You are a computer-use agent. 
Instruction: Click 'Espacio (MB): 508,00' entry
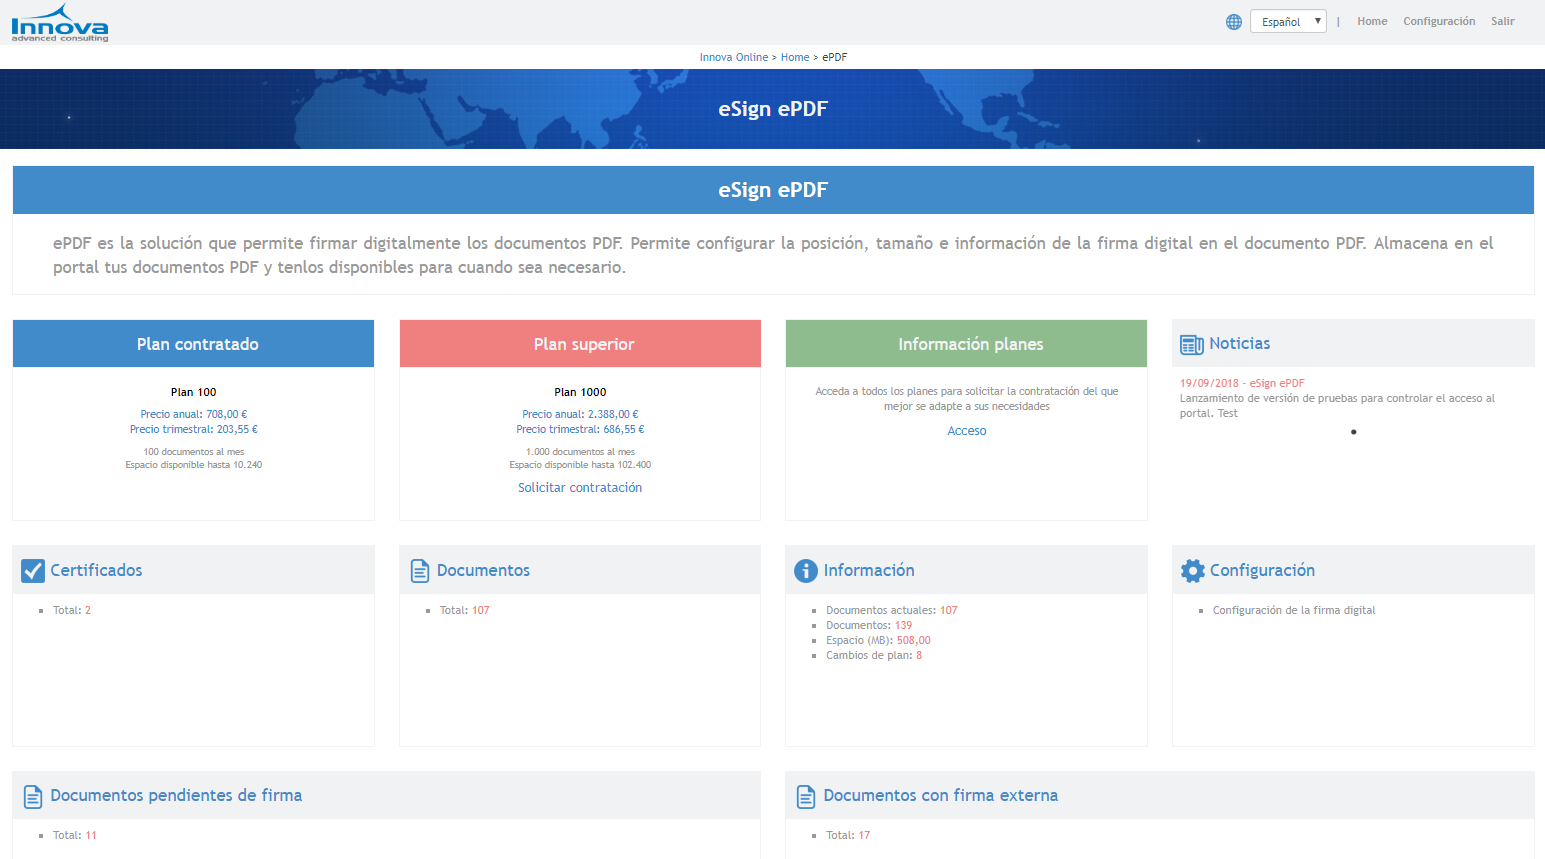coord(878,640)
